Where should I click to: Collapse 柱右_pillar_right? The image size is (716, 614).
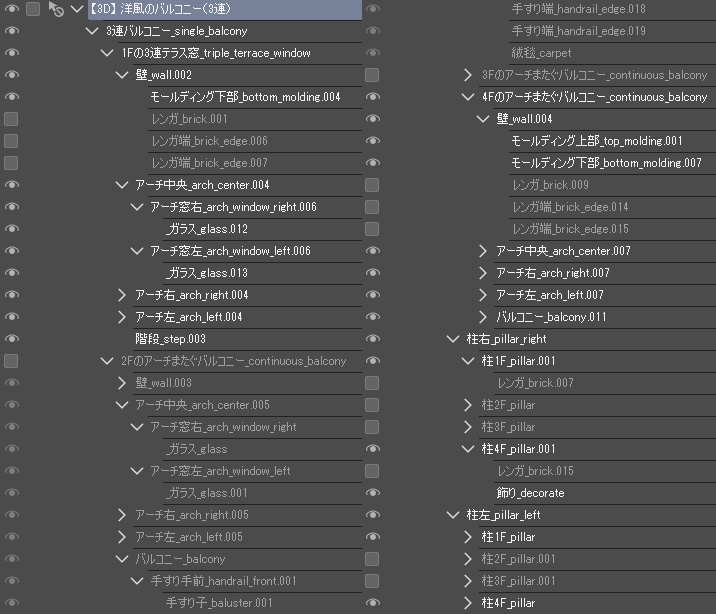point(453,339)
